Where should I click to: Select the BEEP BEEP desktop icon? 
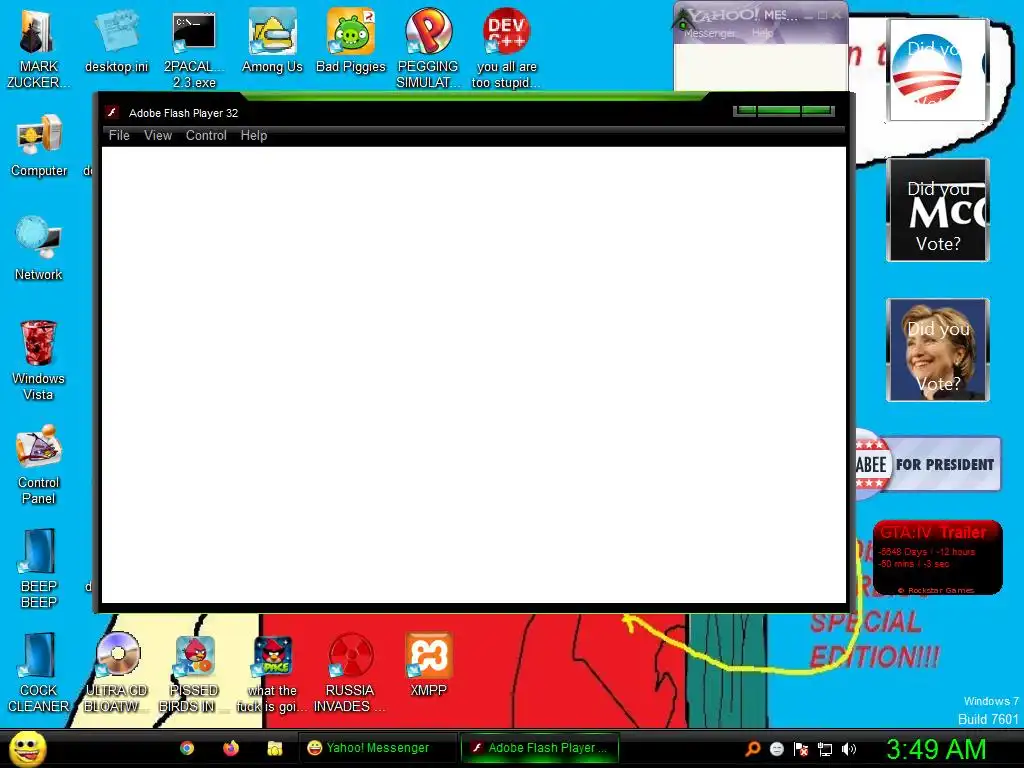pos(39,569)
